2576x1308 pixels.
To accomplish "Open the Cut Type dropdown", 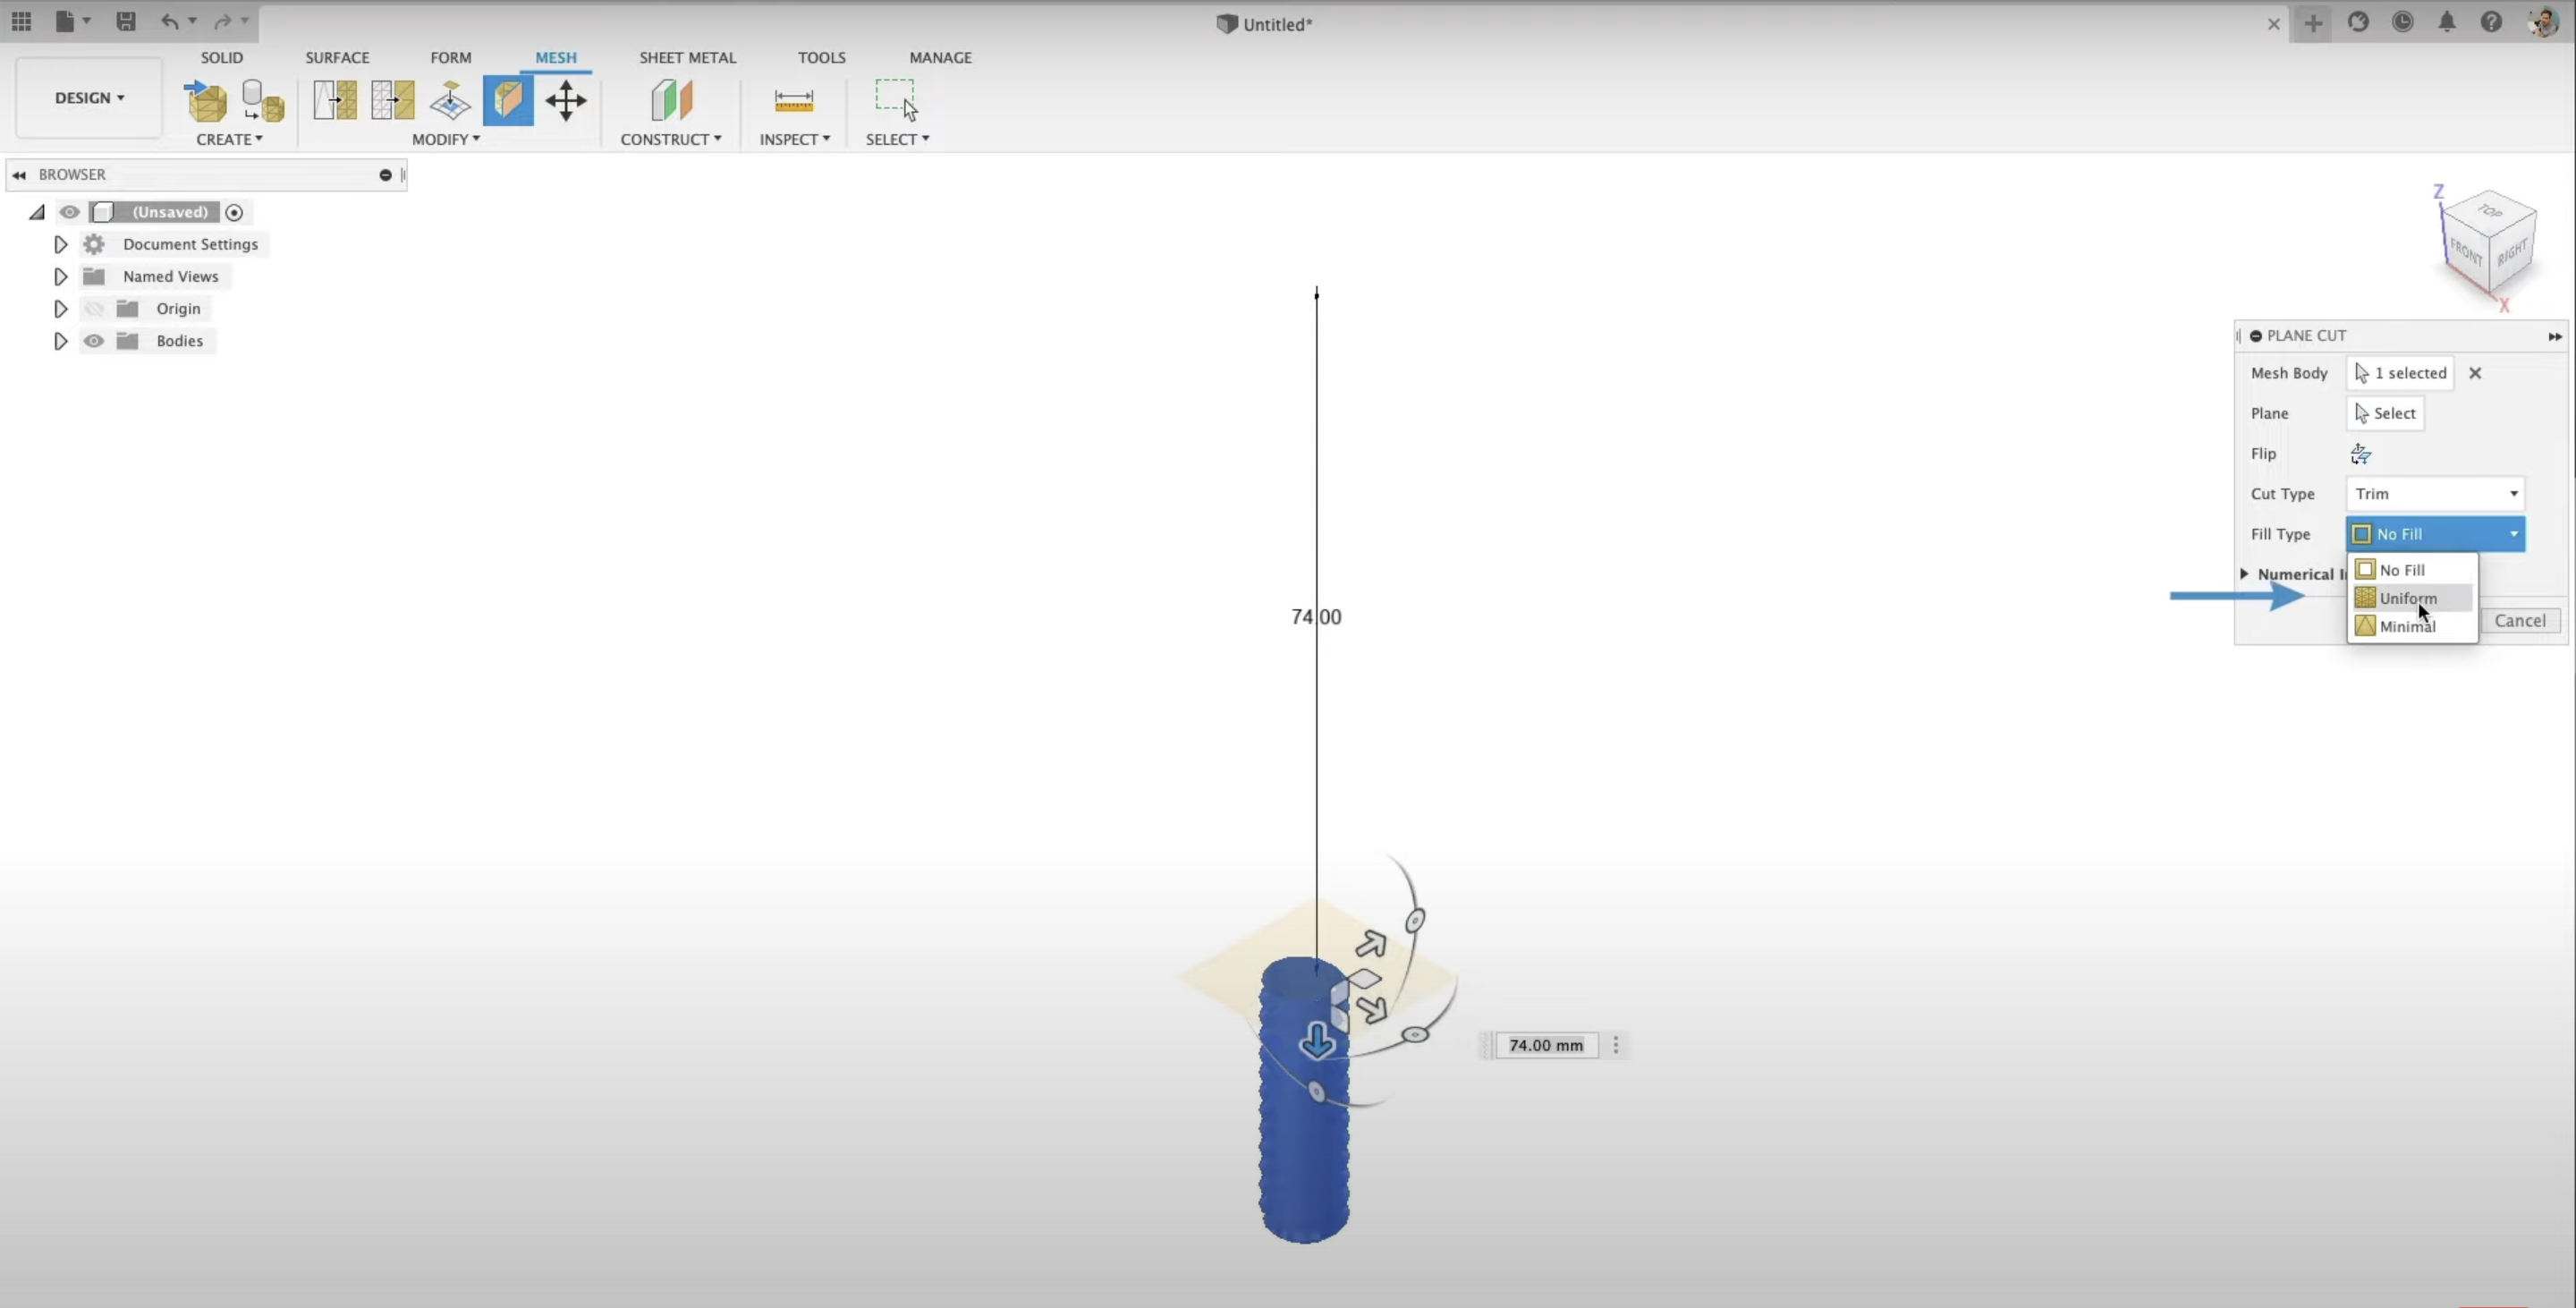I will (2435, 494).
